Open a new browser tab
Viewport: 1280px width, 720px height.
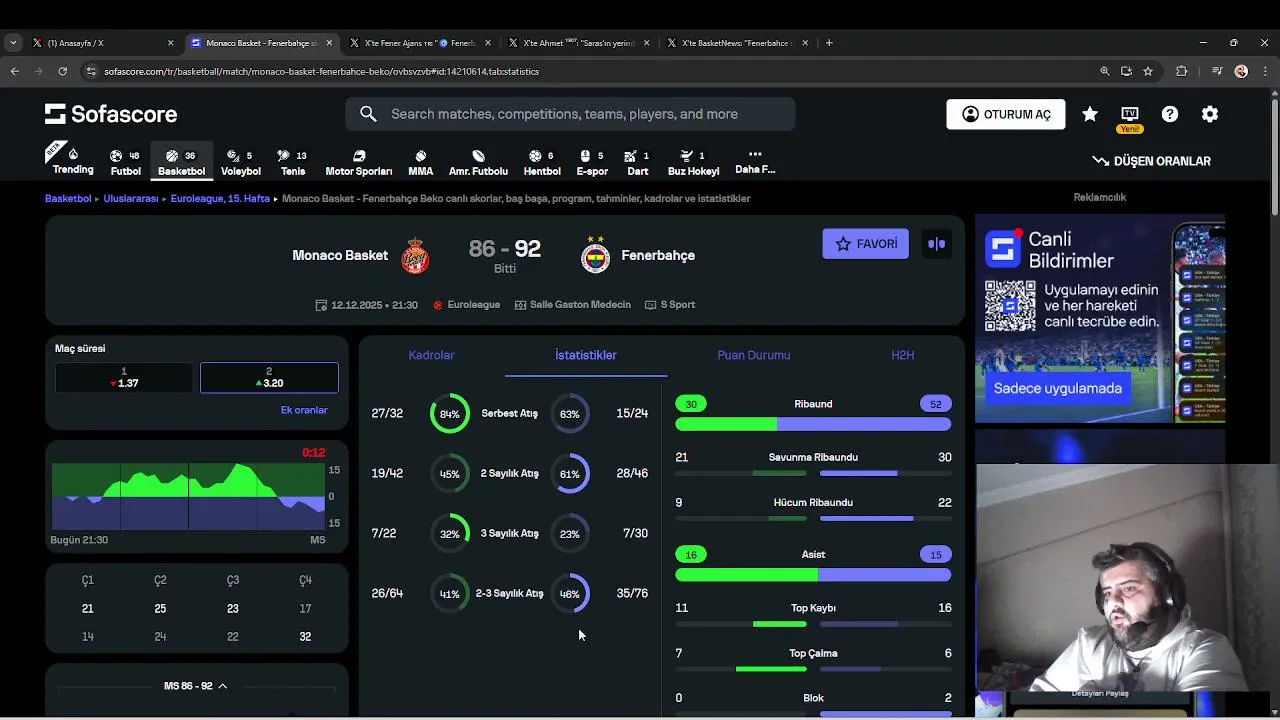[x=829, y=43]
